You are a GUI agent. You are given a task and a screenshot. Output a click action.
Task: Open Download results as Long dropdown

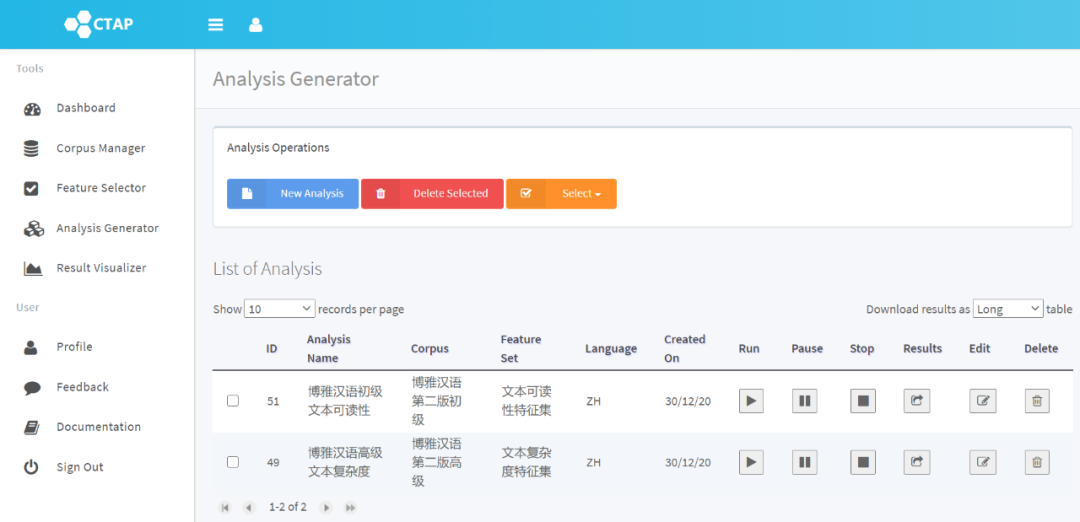point(1008,309)
